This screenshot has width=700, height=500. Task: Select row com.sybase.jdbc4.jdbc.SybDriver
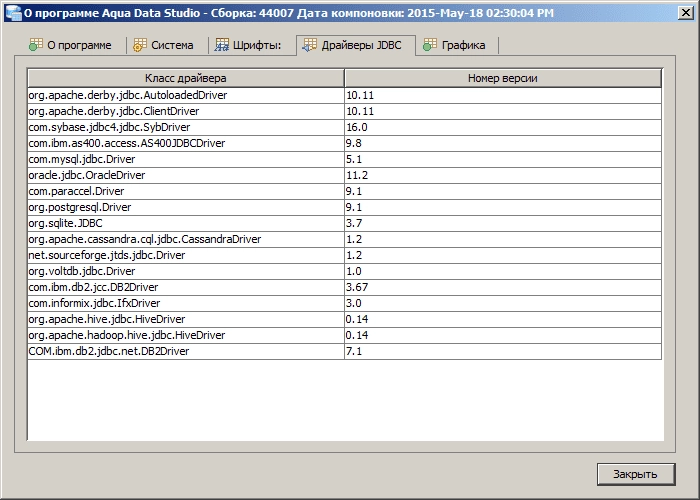coord(344,128)
